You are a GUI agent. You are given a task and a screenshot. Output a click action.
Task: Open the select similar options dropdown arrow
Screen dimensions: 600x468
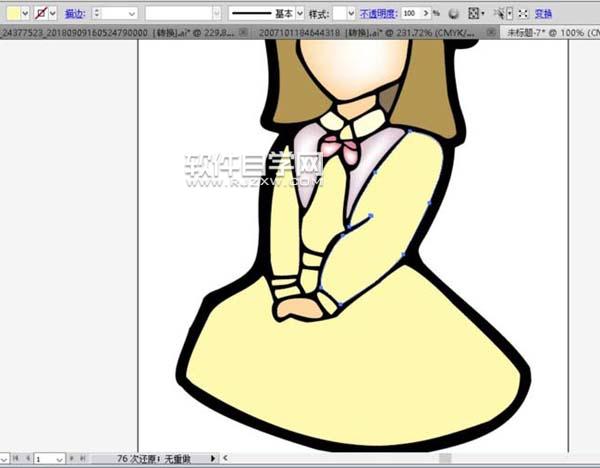pos(510,14)
